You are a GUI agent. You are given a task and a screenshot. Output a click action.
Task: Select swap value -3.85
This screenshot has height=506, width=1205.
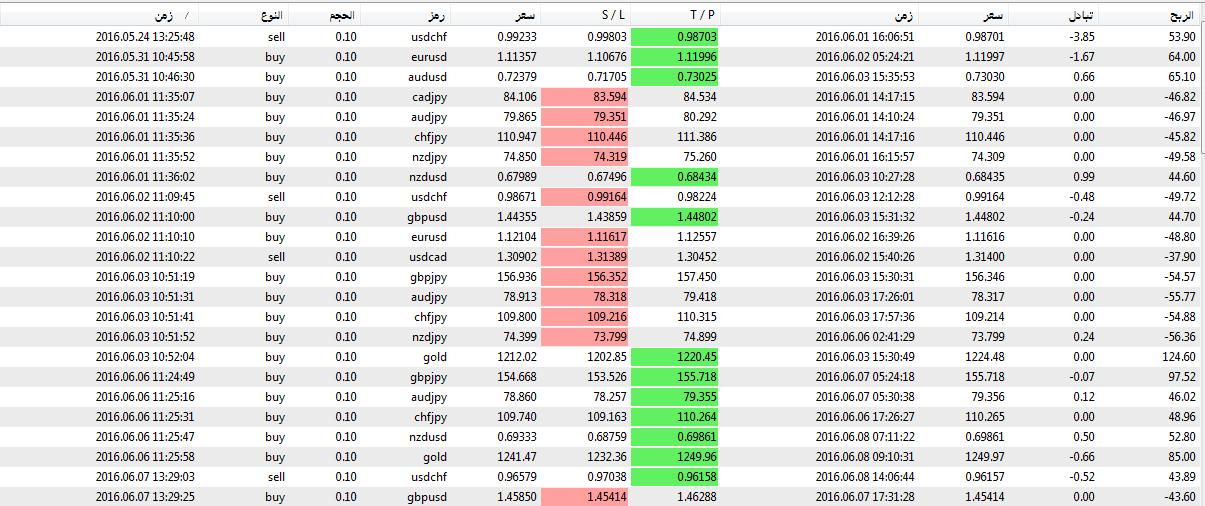(x=1082, y=37)
